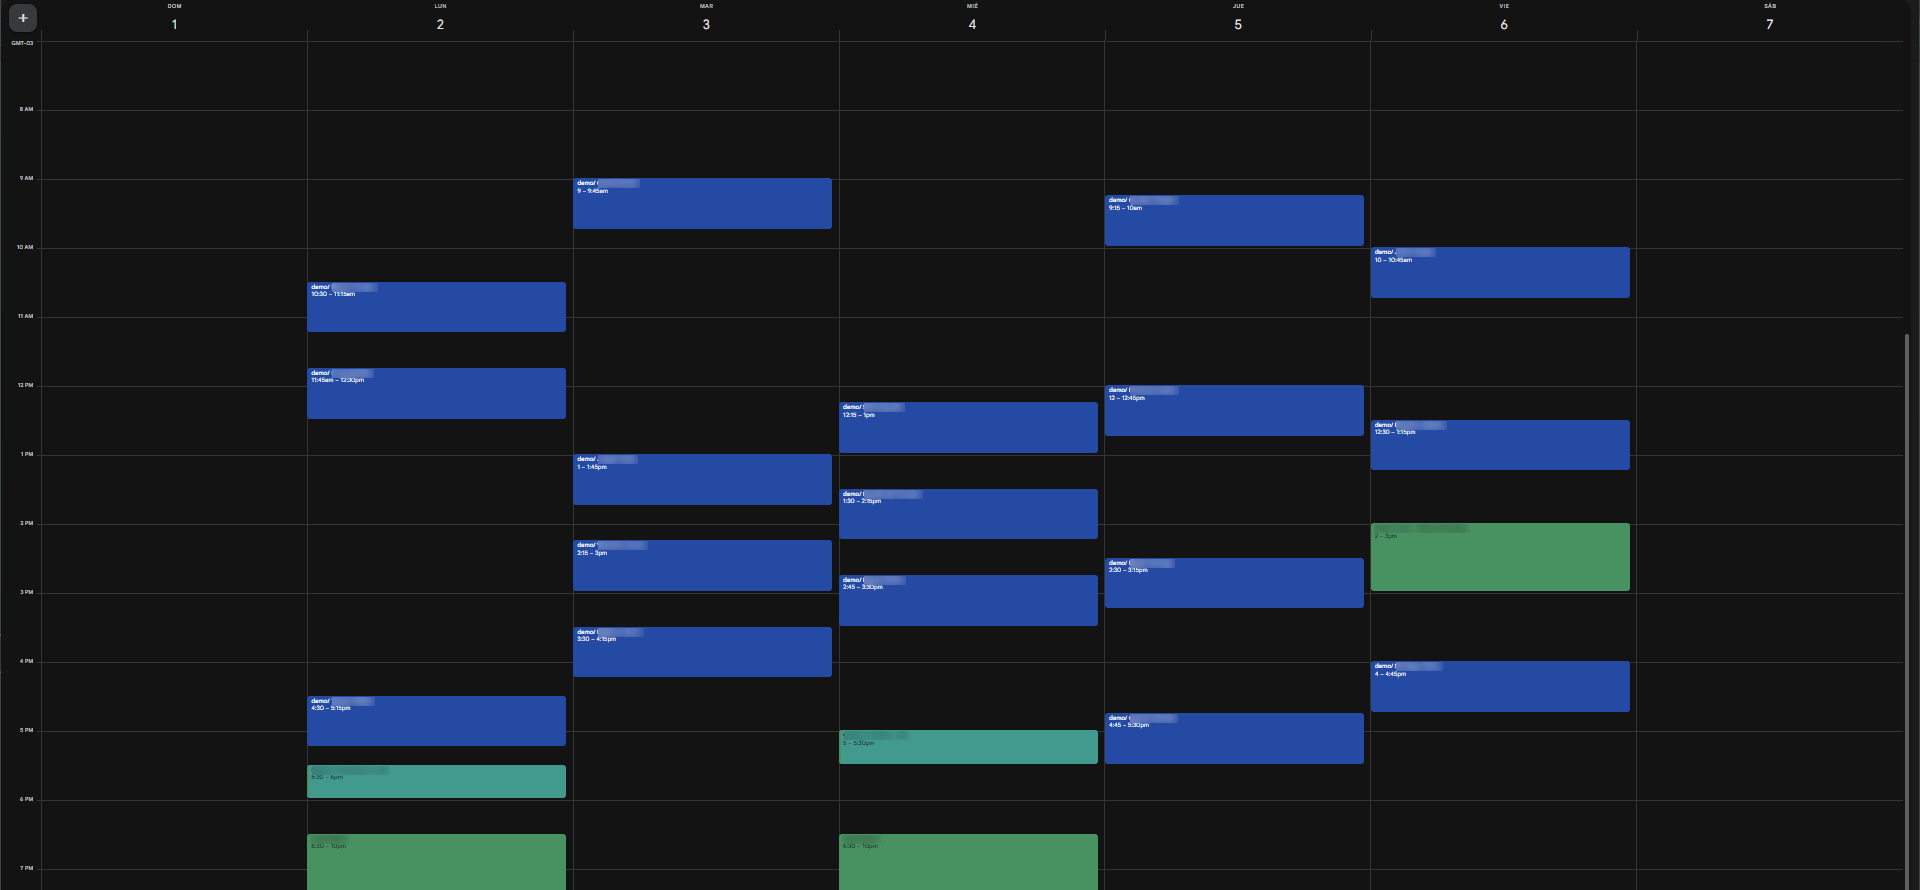
Task: Open Wednesday green event 6:30 – 10pm
Action: (968, 862)
